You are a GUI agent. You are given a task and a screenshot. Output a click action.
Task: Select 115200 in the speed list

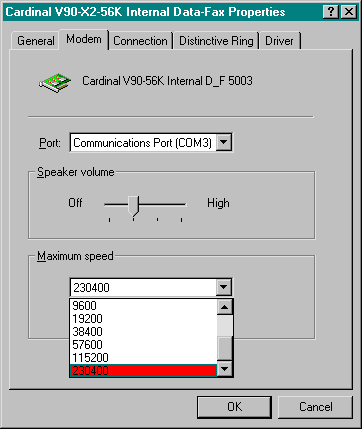coord(143,358)
